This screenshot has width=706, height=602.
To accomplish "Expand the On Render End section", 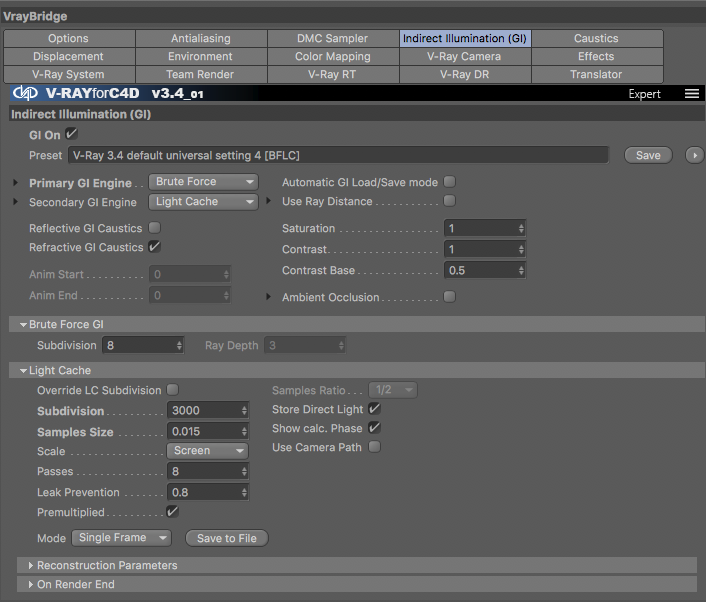I will 31,584.
